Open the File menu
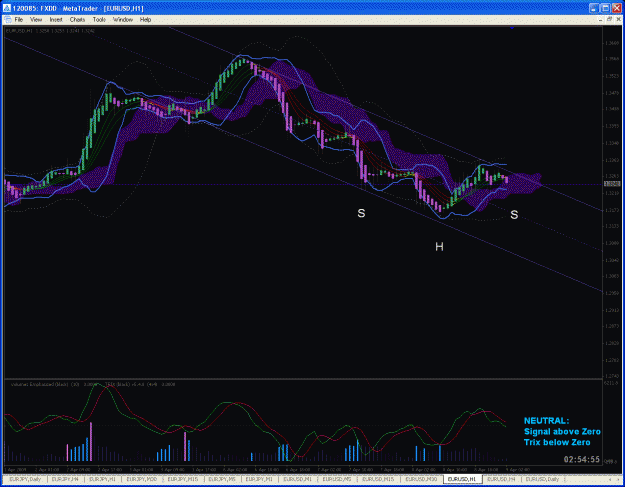Viewport: 625px width, 487px height. [19, 20]
